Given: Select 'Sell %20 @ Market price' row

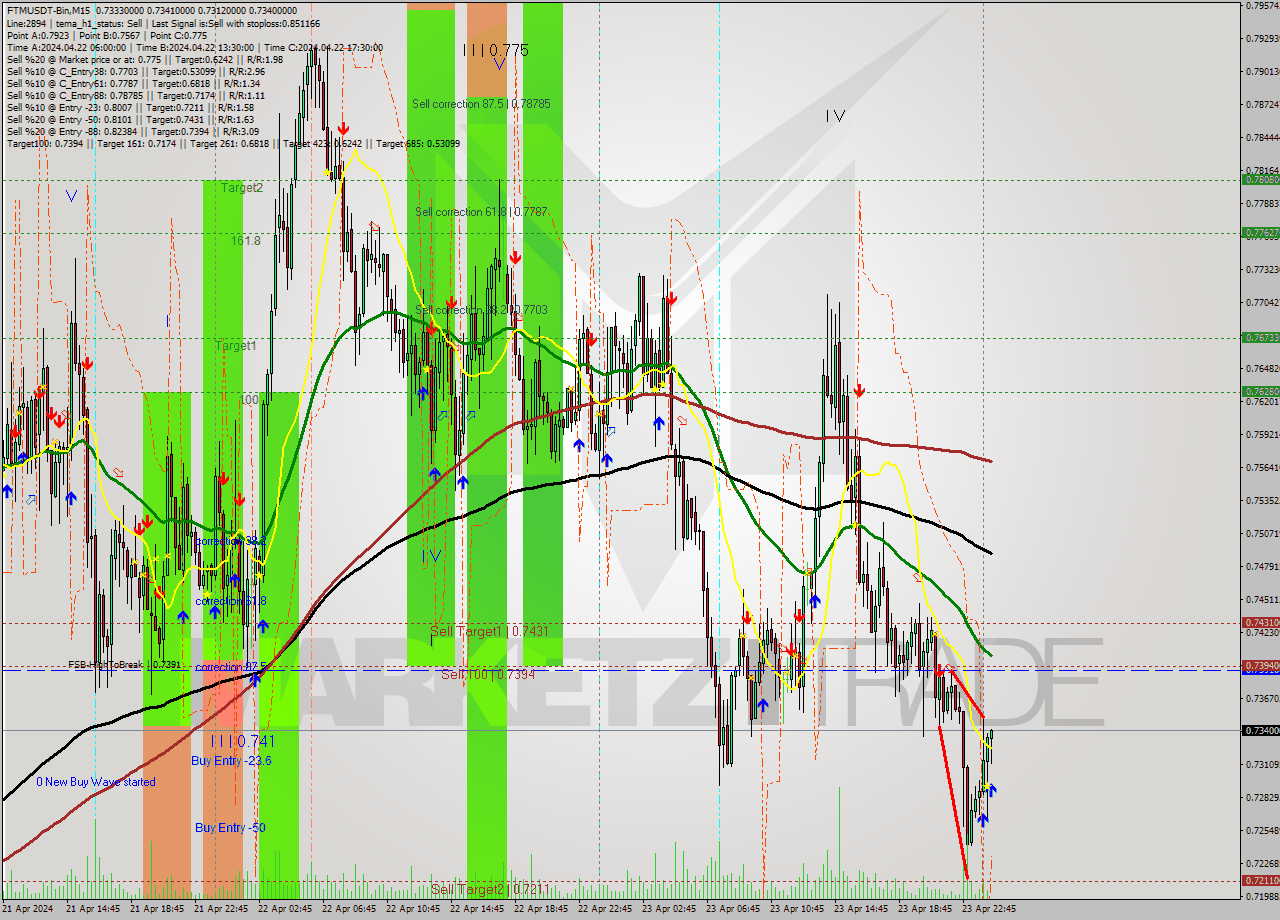Looking at the screenshot, I should pos(145,59).
